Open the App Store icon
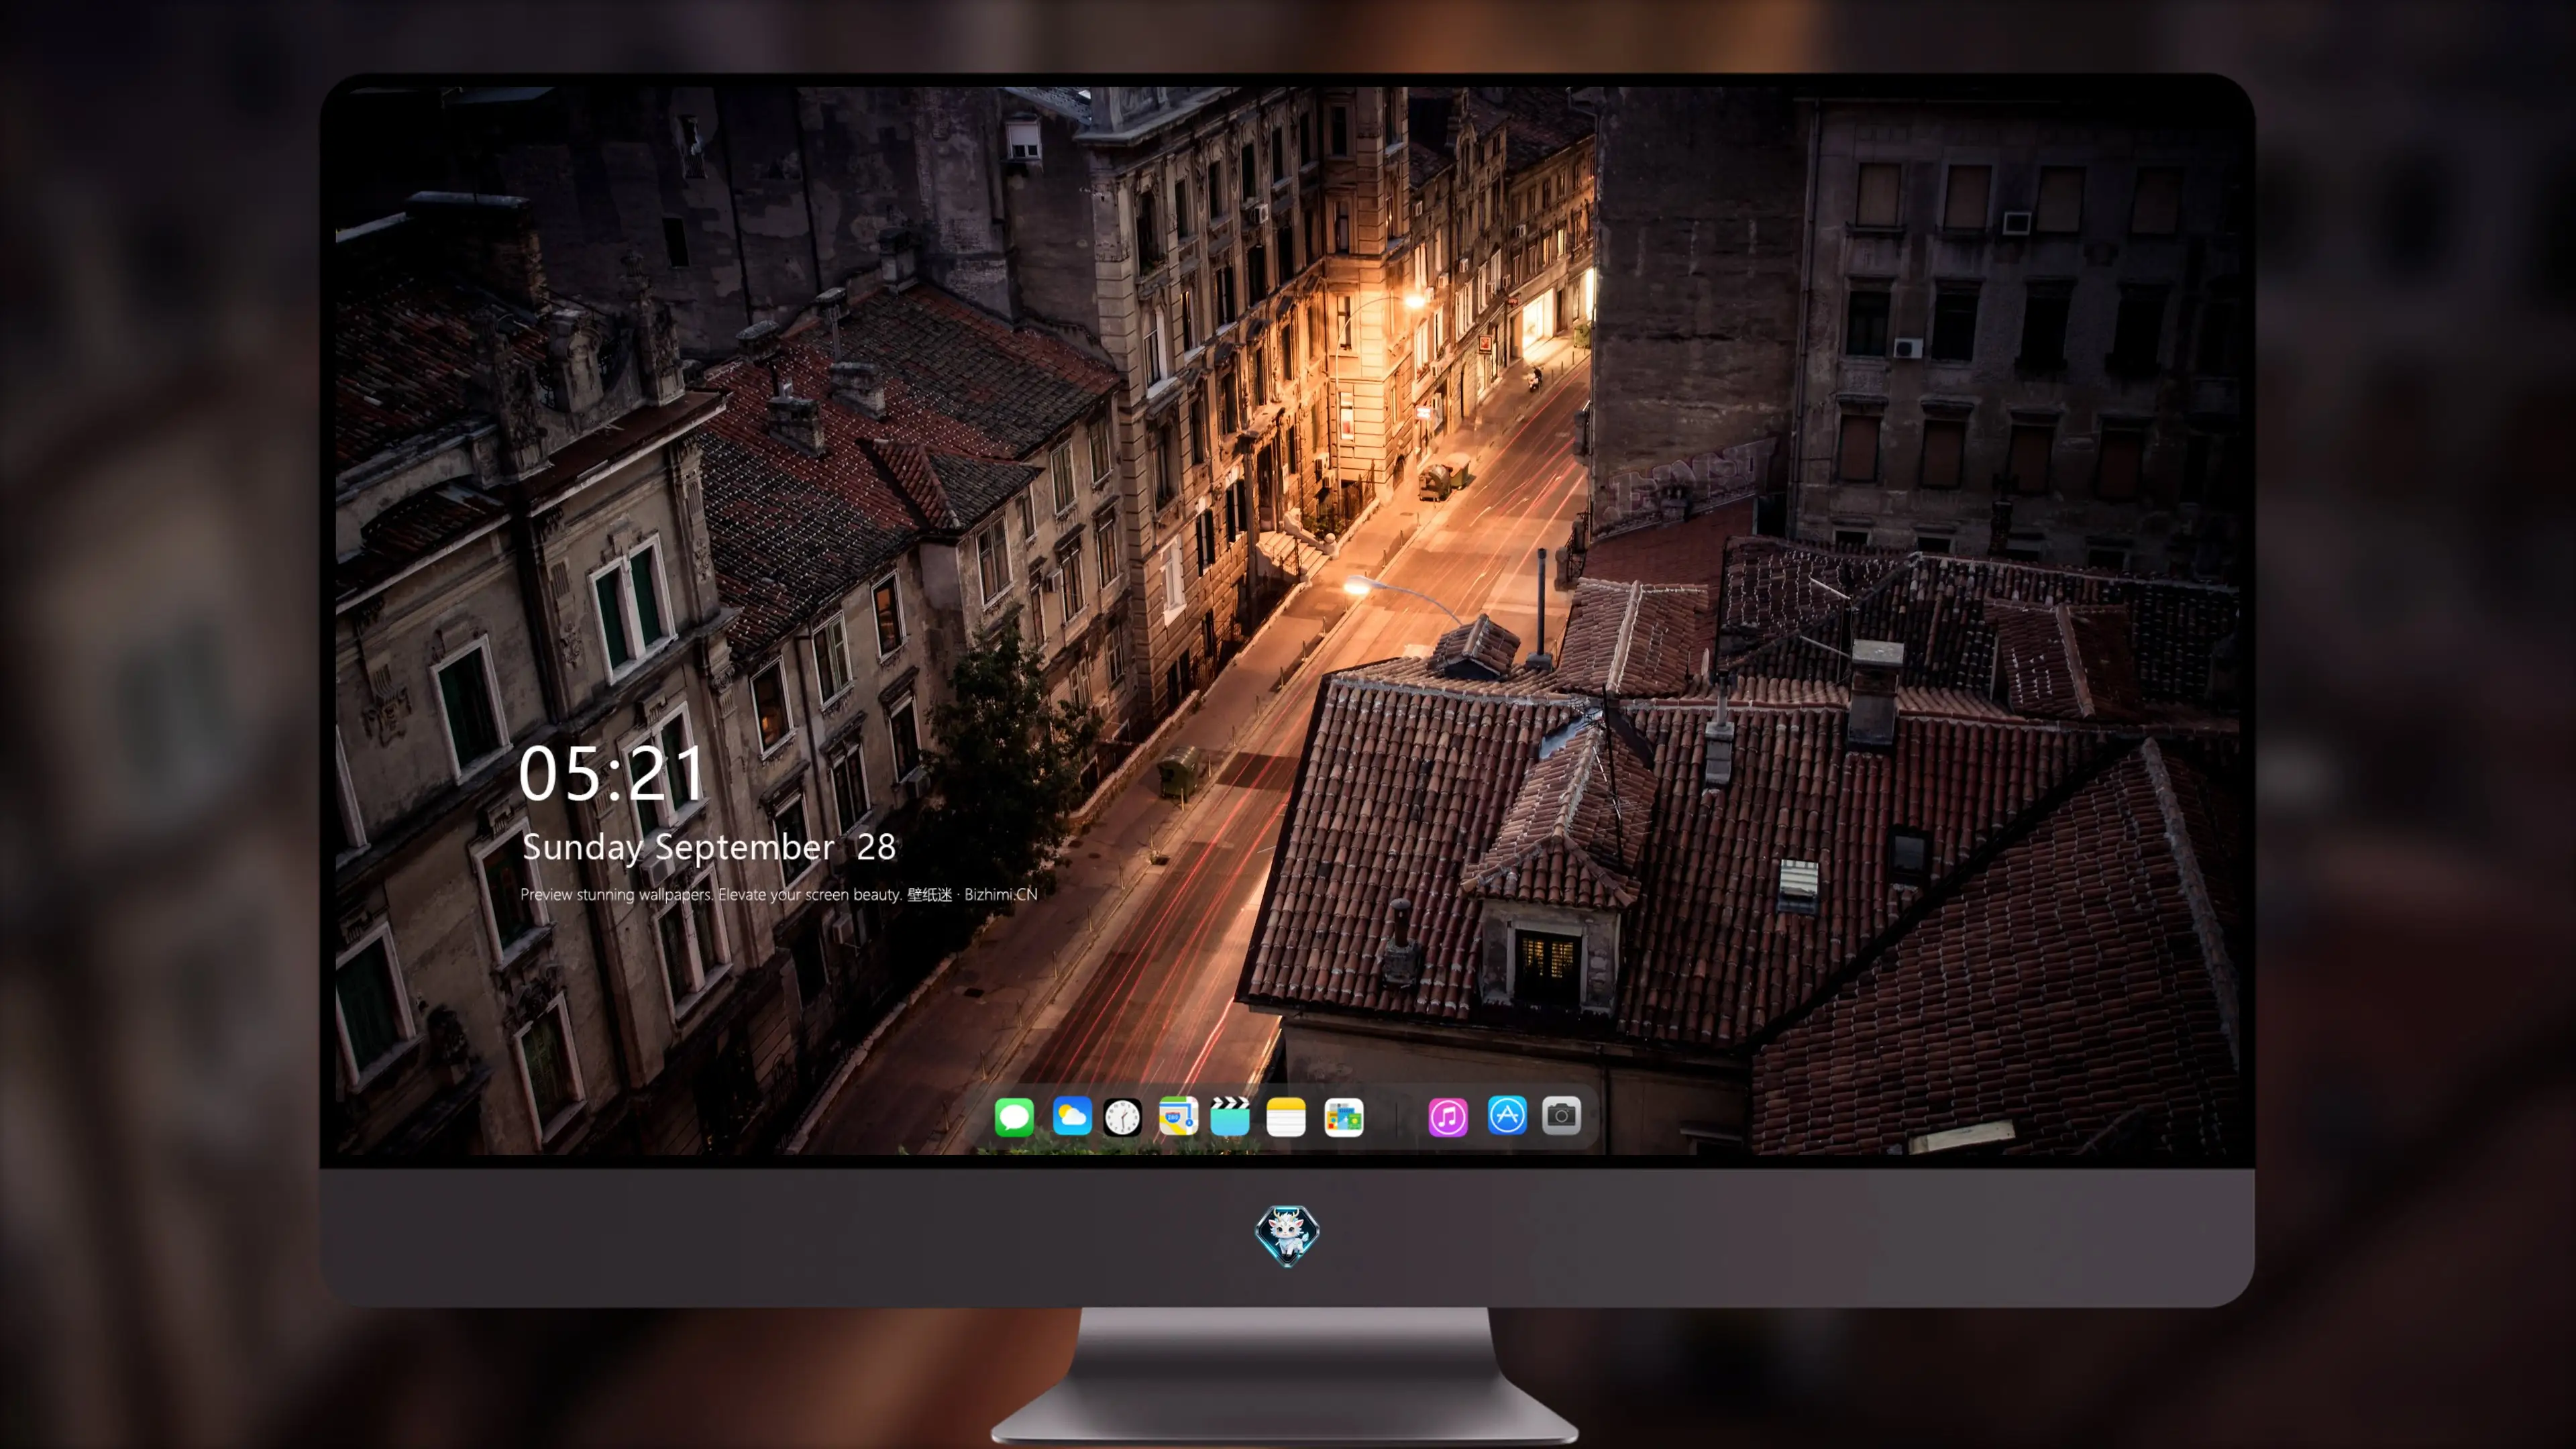Image resolution: width=2576 pixels, height=1449 pixels. tap(1507, 1115)
